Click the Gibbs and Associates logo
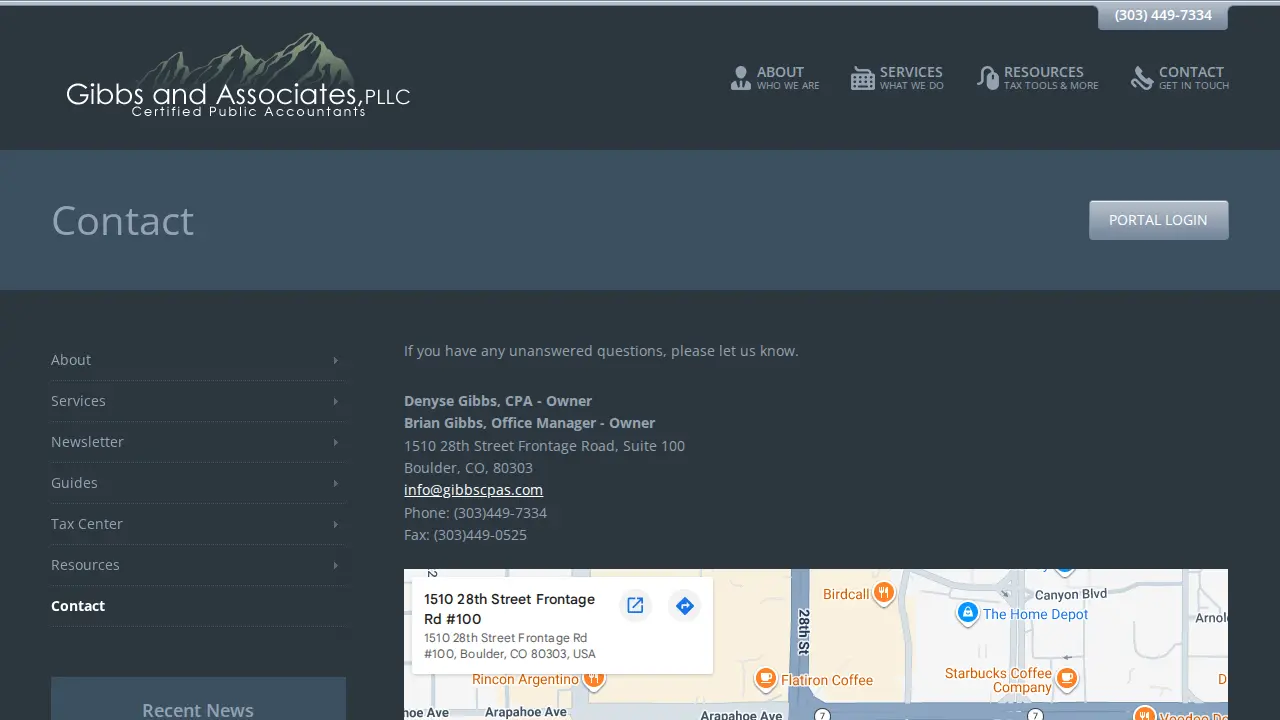This screenshot has width=1280, height=720. (x=238, y=76)
